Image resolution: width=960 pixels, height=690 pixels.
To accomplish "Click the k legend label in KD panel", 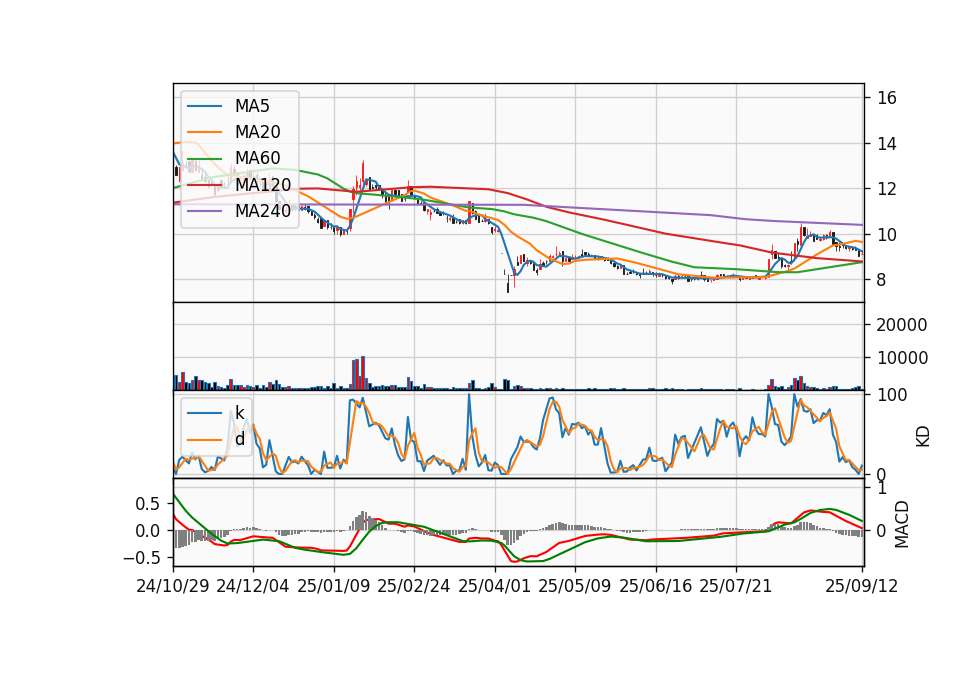I will pos(239,413).
